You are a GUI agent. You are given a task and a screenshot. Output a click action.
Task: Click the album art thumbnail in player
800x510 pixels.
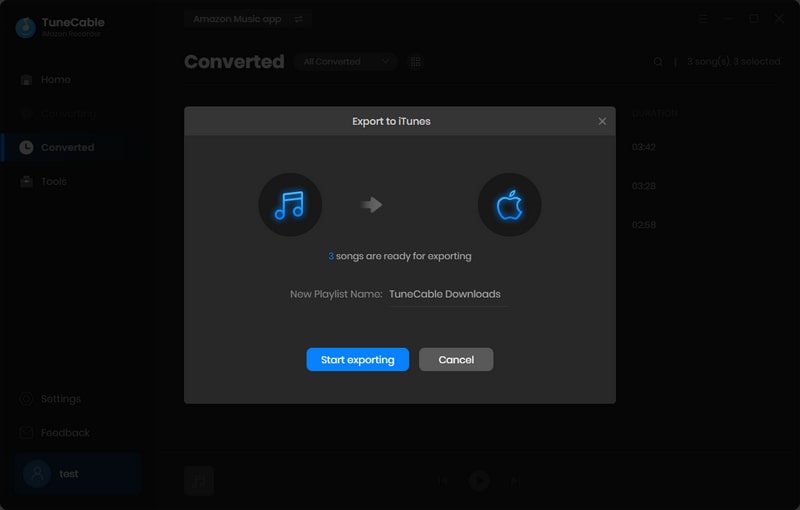pyautogui.click(x=199, y=480)
